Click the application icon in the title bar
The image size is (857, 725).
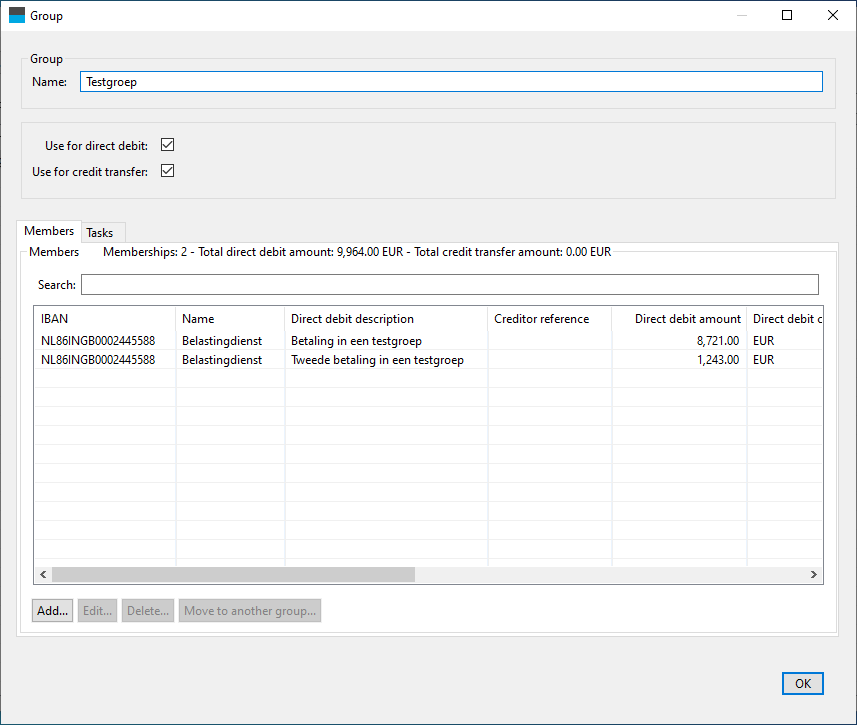[x=17, y=15]
